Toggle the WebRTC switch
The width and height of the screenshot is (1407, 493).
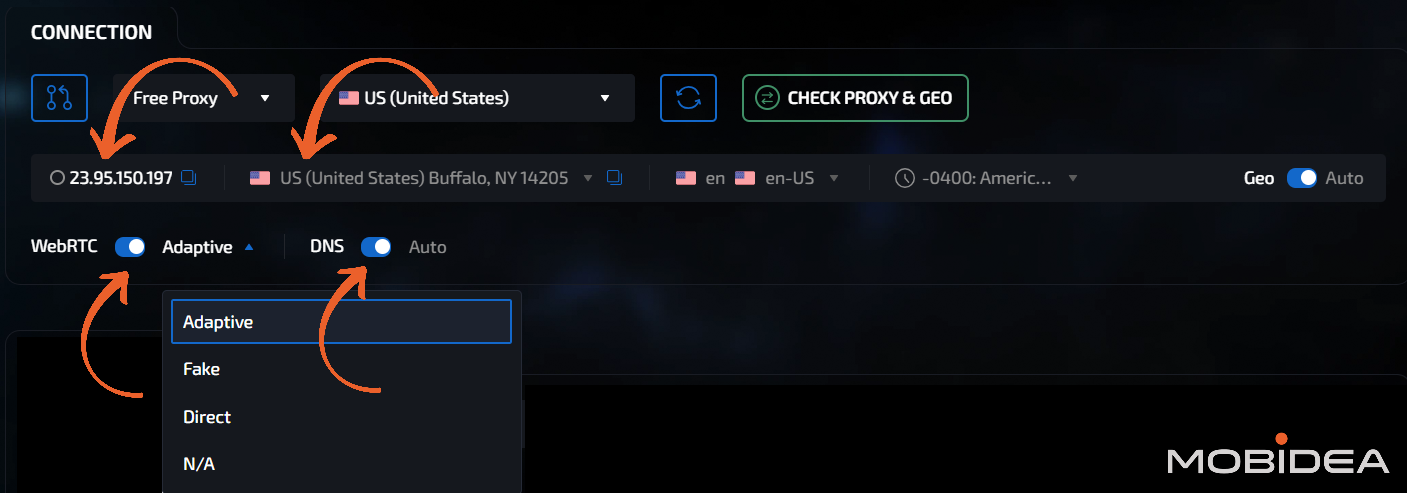(x=130, y=247)
